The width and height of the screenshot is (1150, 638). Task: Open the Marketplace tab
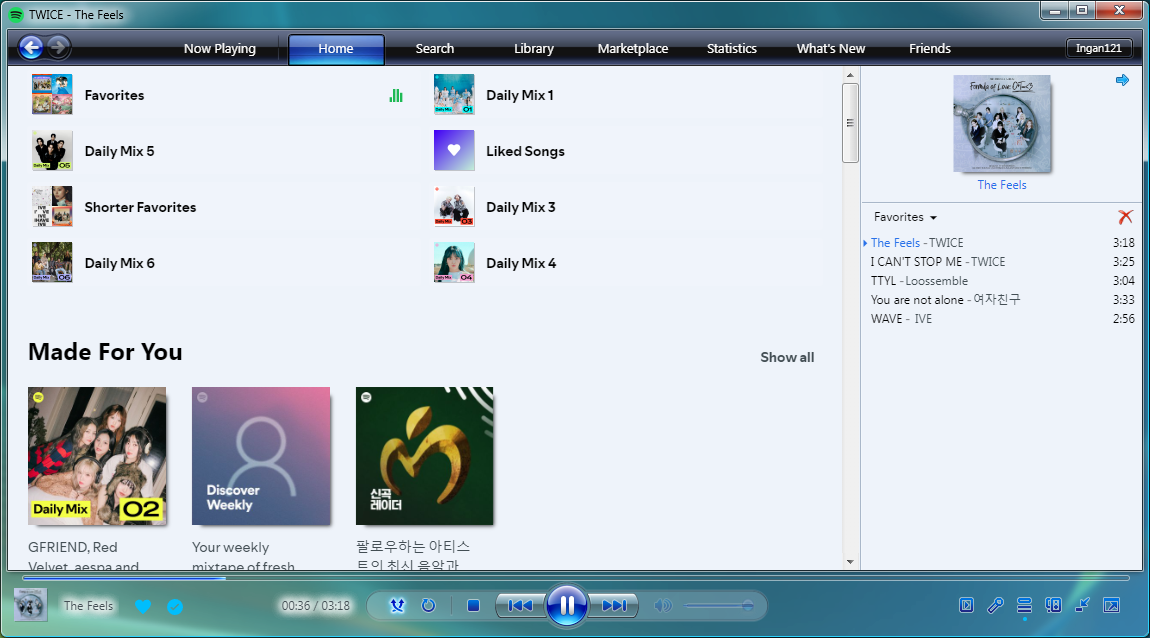633,48
